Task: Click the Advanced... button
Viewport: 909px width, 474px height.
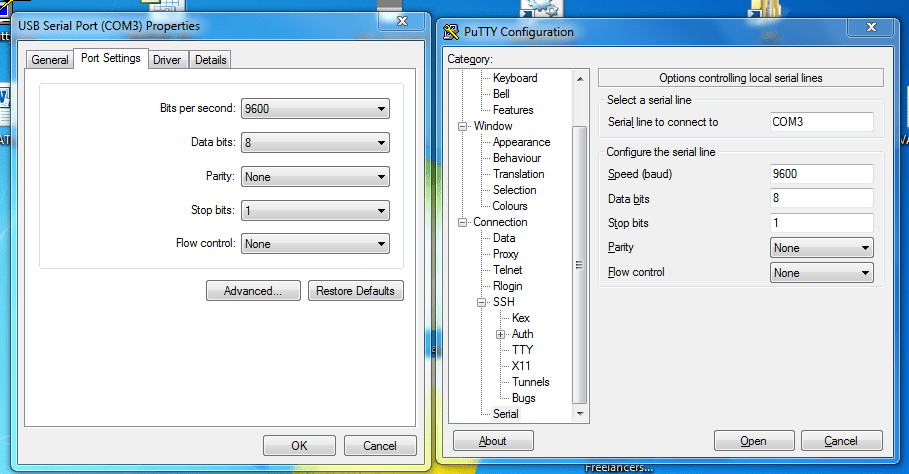Action: 253,291
